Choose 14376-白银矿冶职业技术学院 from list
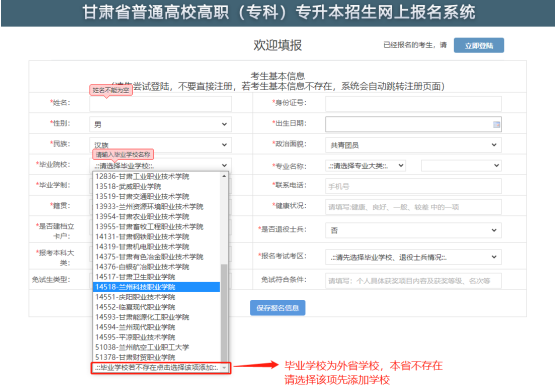The height and width of the screenshot is (388, 557). coord(156,267)
